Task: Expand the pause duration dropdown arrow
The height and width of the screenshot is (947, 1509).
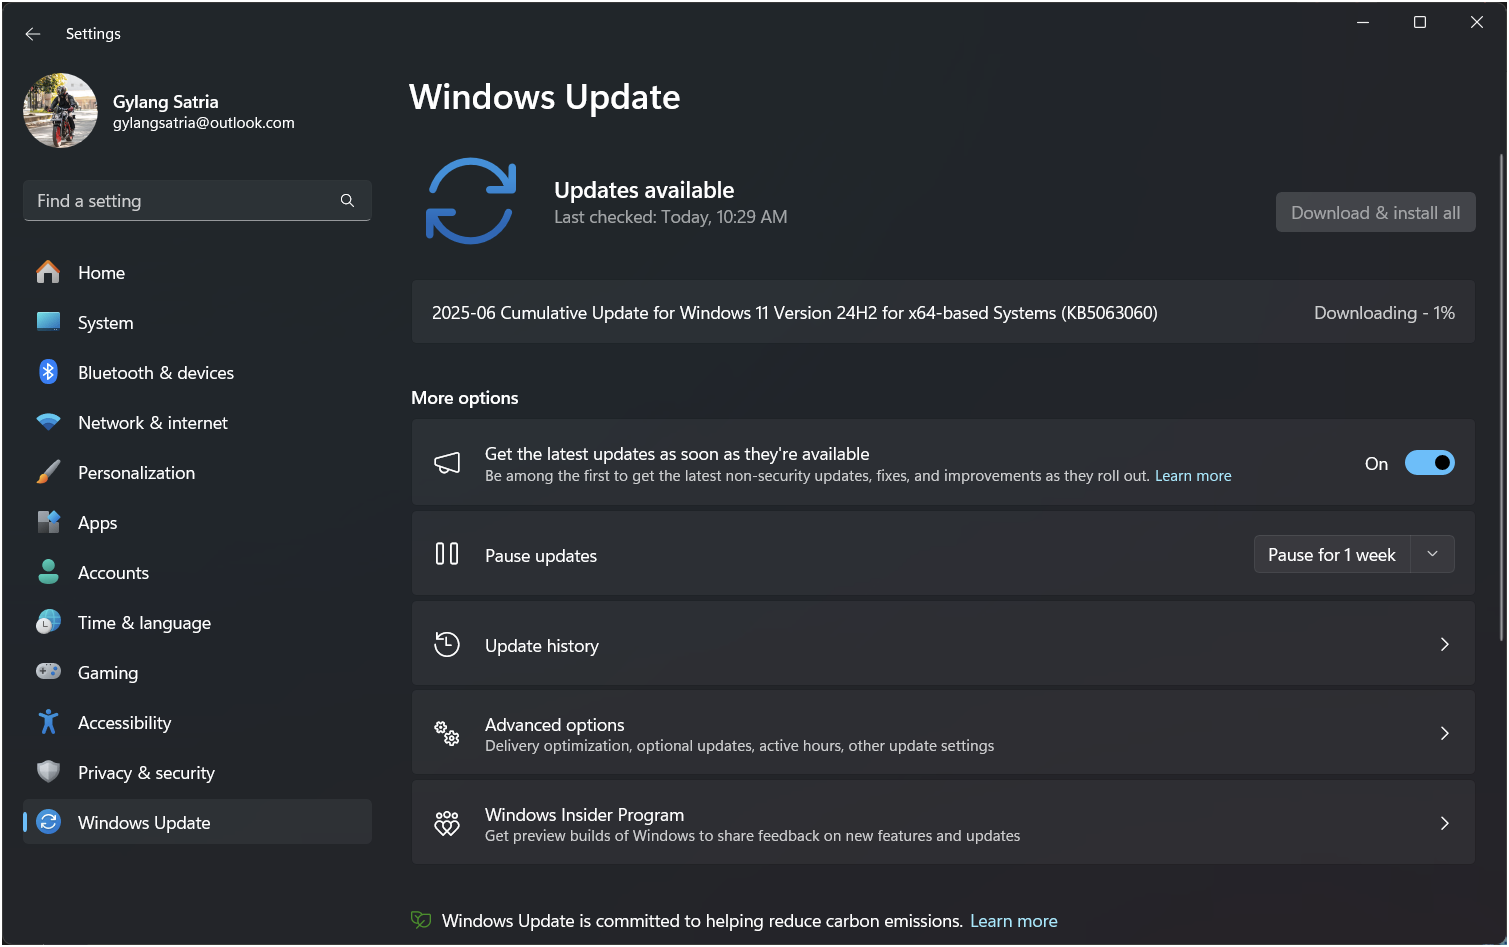Action: pos(1432,554)
